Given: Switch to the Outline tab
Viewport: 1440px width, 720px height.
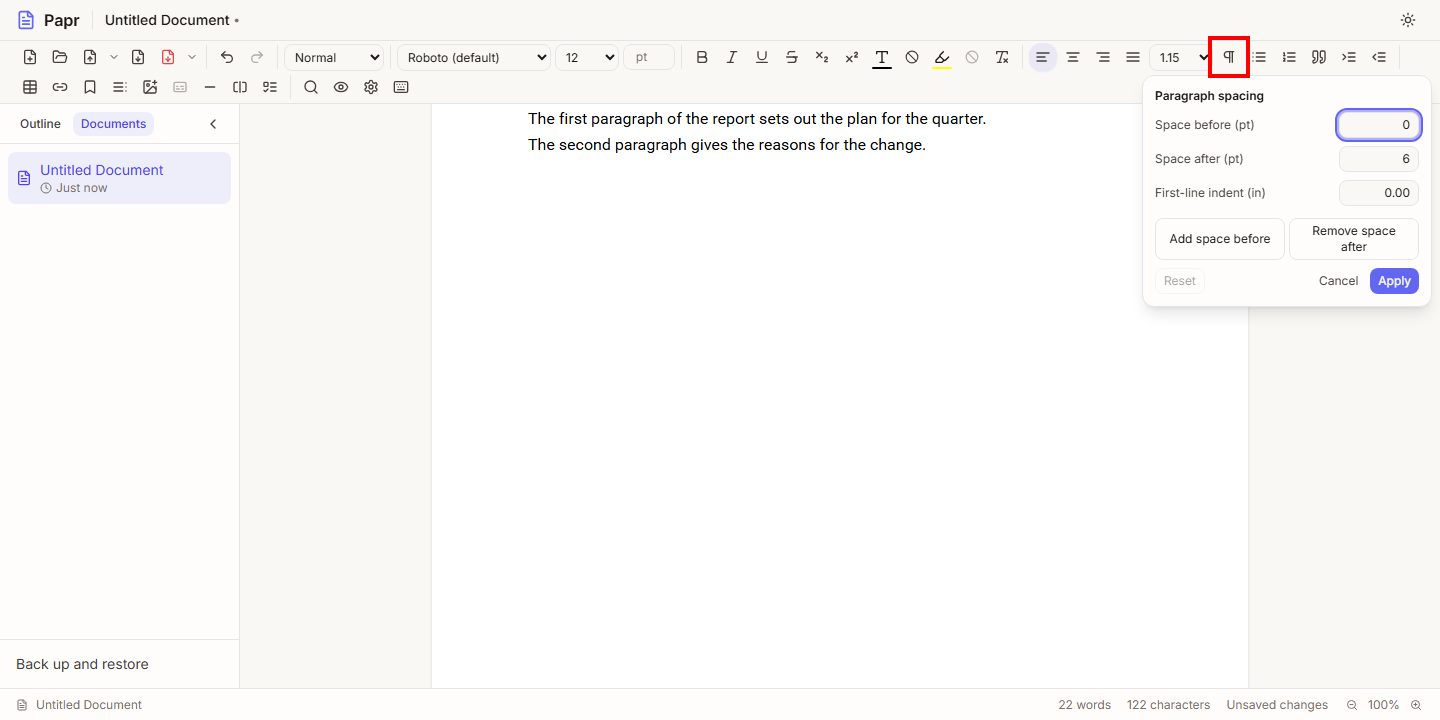Looking at the screenshot, I should pyautogui.click(x=40, y=124).
